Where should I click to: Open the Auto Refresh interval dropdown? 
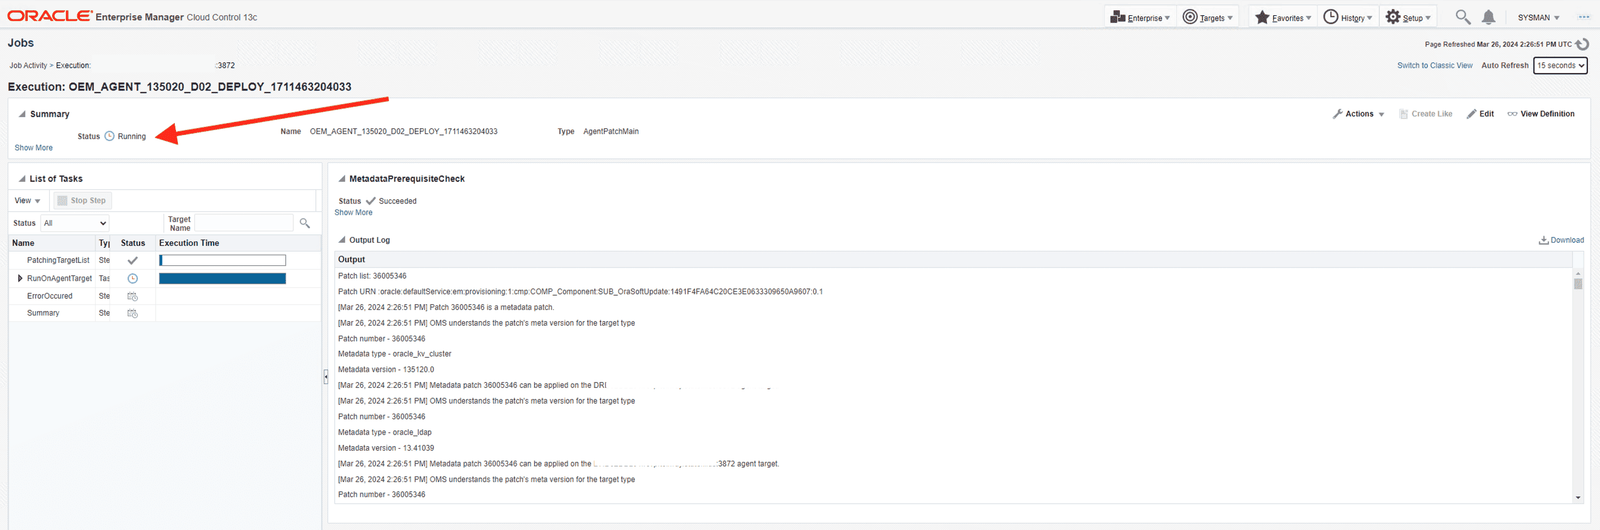click(1560, 65)
